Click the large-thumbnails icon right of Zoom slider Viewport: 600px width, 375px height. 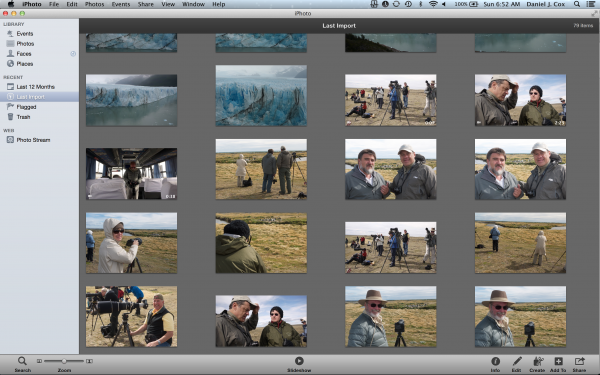pyautogui.click(x=89, y=361)
